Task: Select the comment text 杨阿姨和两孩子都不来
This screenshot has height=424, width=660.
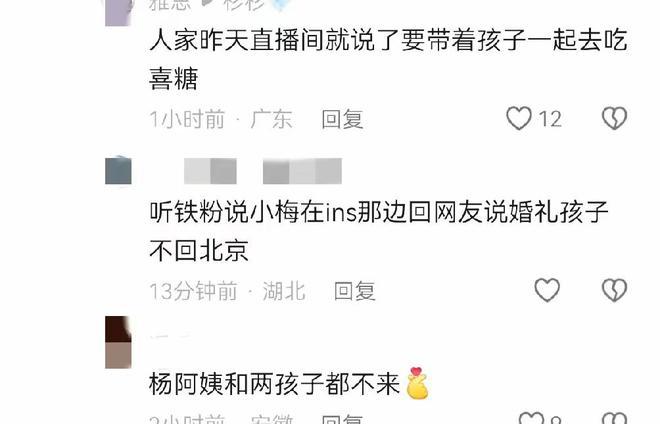Action: (274, 384)
